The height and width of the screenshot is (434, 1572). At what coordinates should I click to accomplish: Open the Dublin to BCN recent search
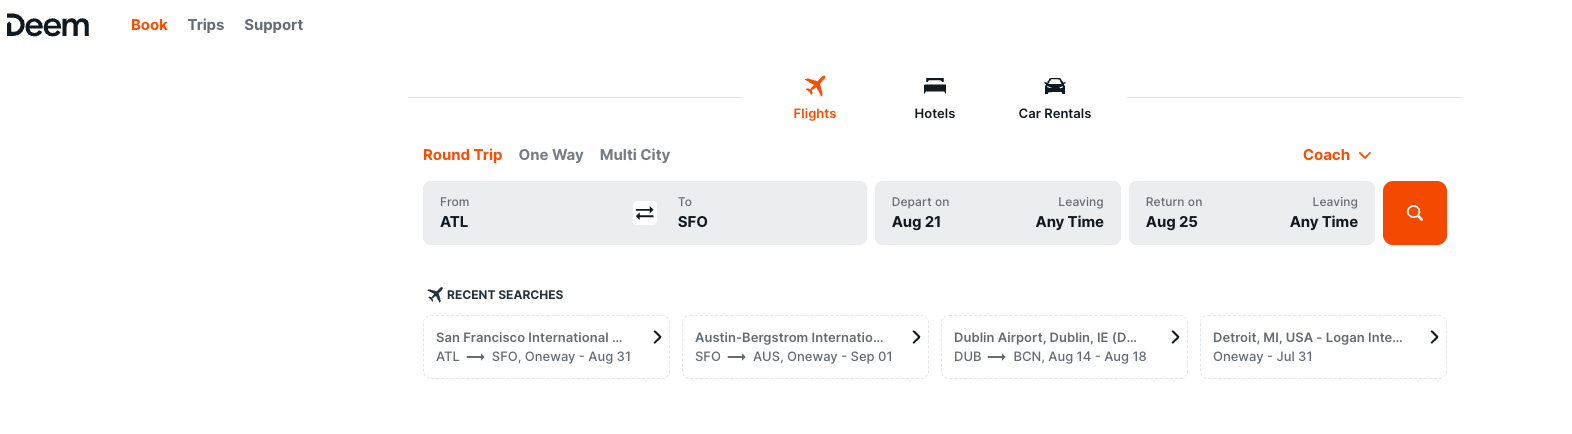pos(1064,347)
